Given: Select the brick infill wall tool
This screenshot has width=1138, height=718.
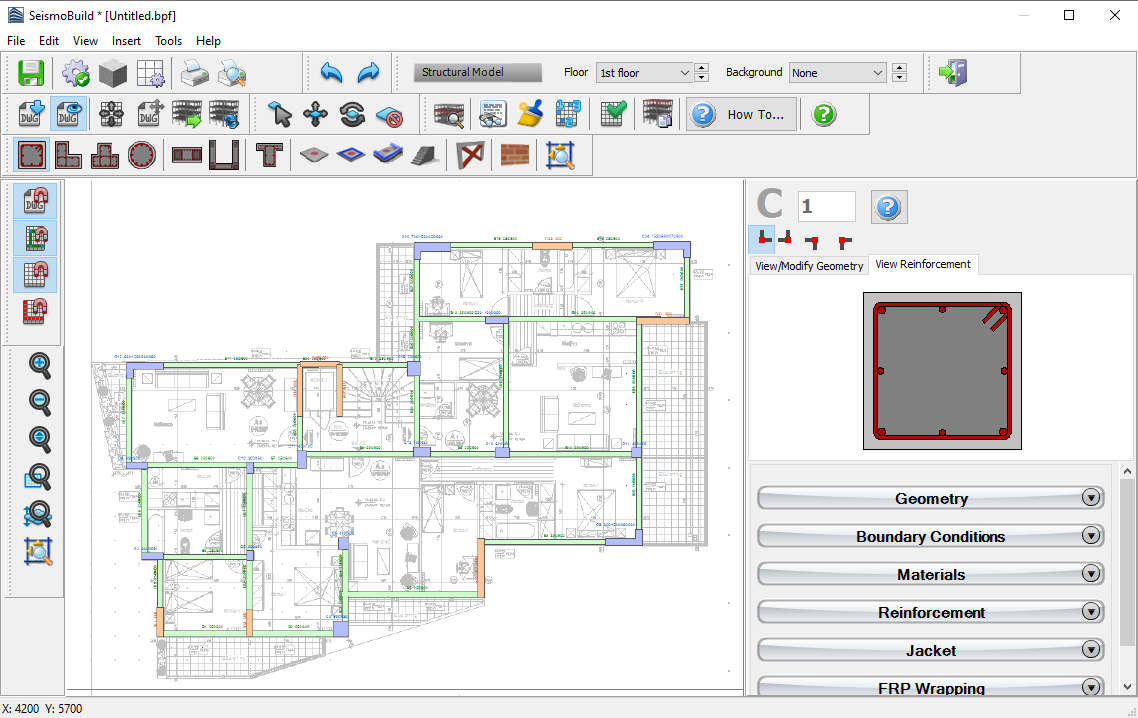Looking at the screenshot, I should [514, 155].
